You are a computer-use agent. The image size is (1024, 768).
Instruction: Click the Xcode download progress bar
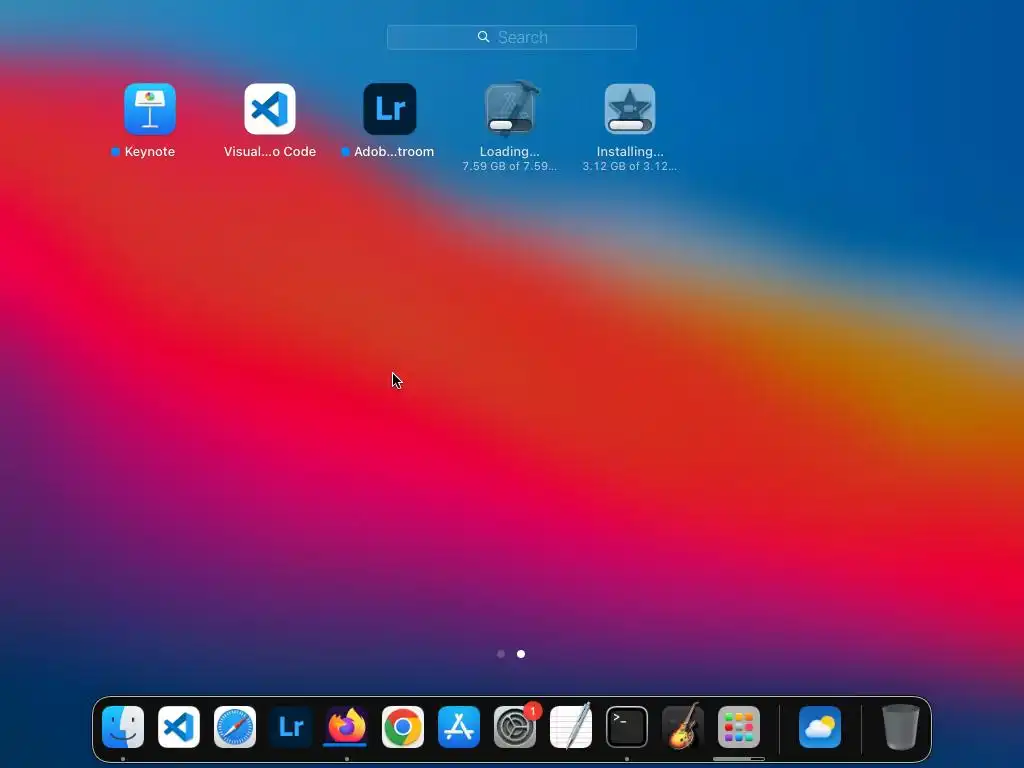pyautogui.click(x=510, y=125)
